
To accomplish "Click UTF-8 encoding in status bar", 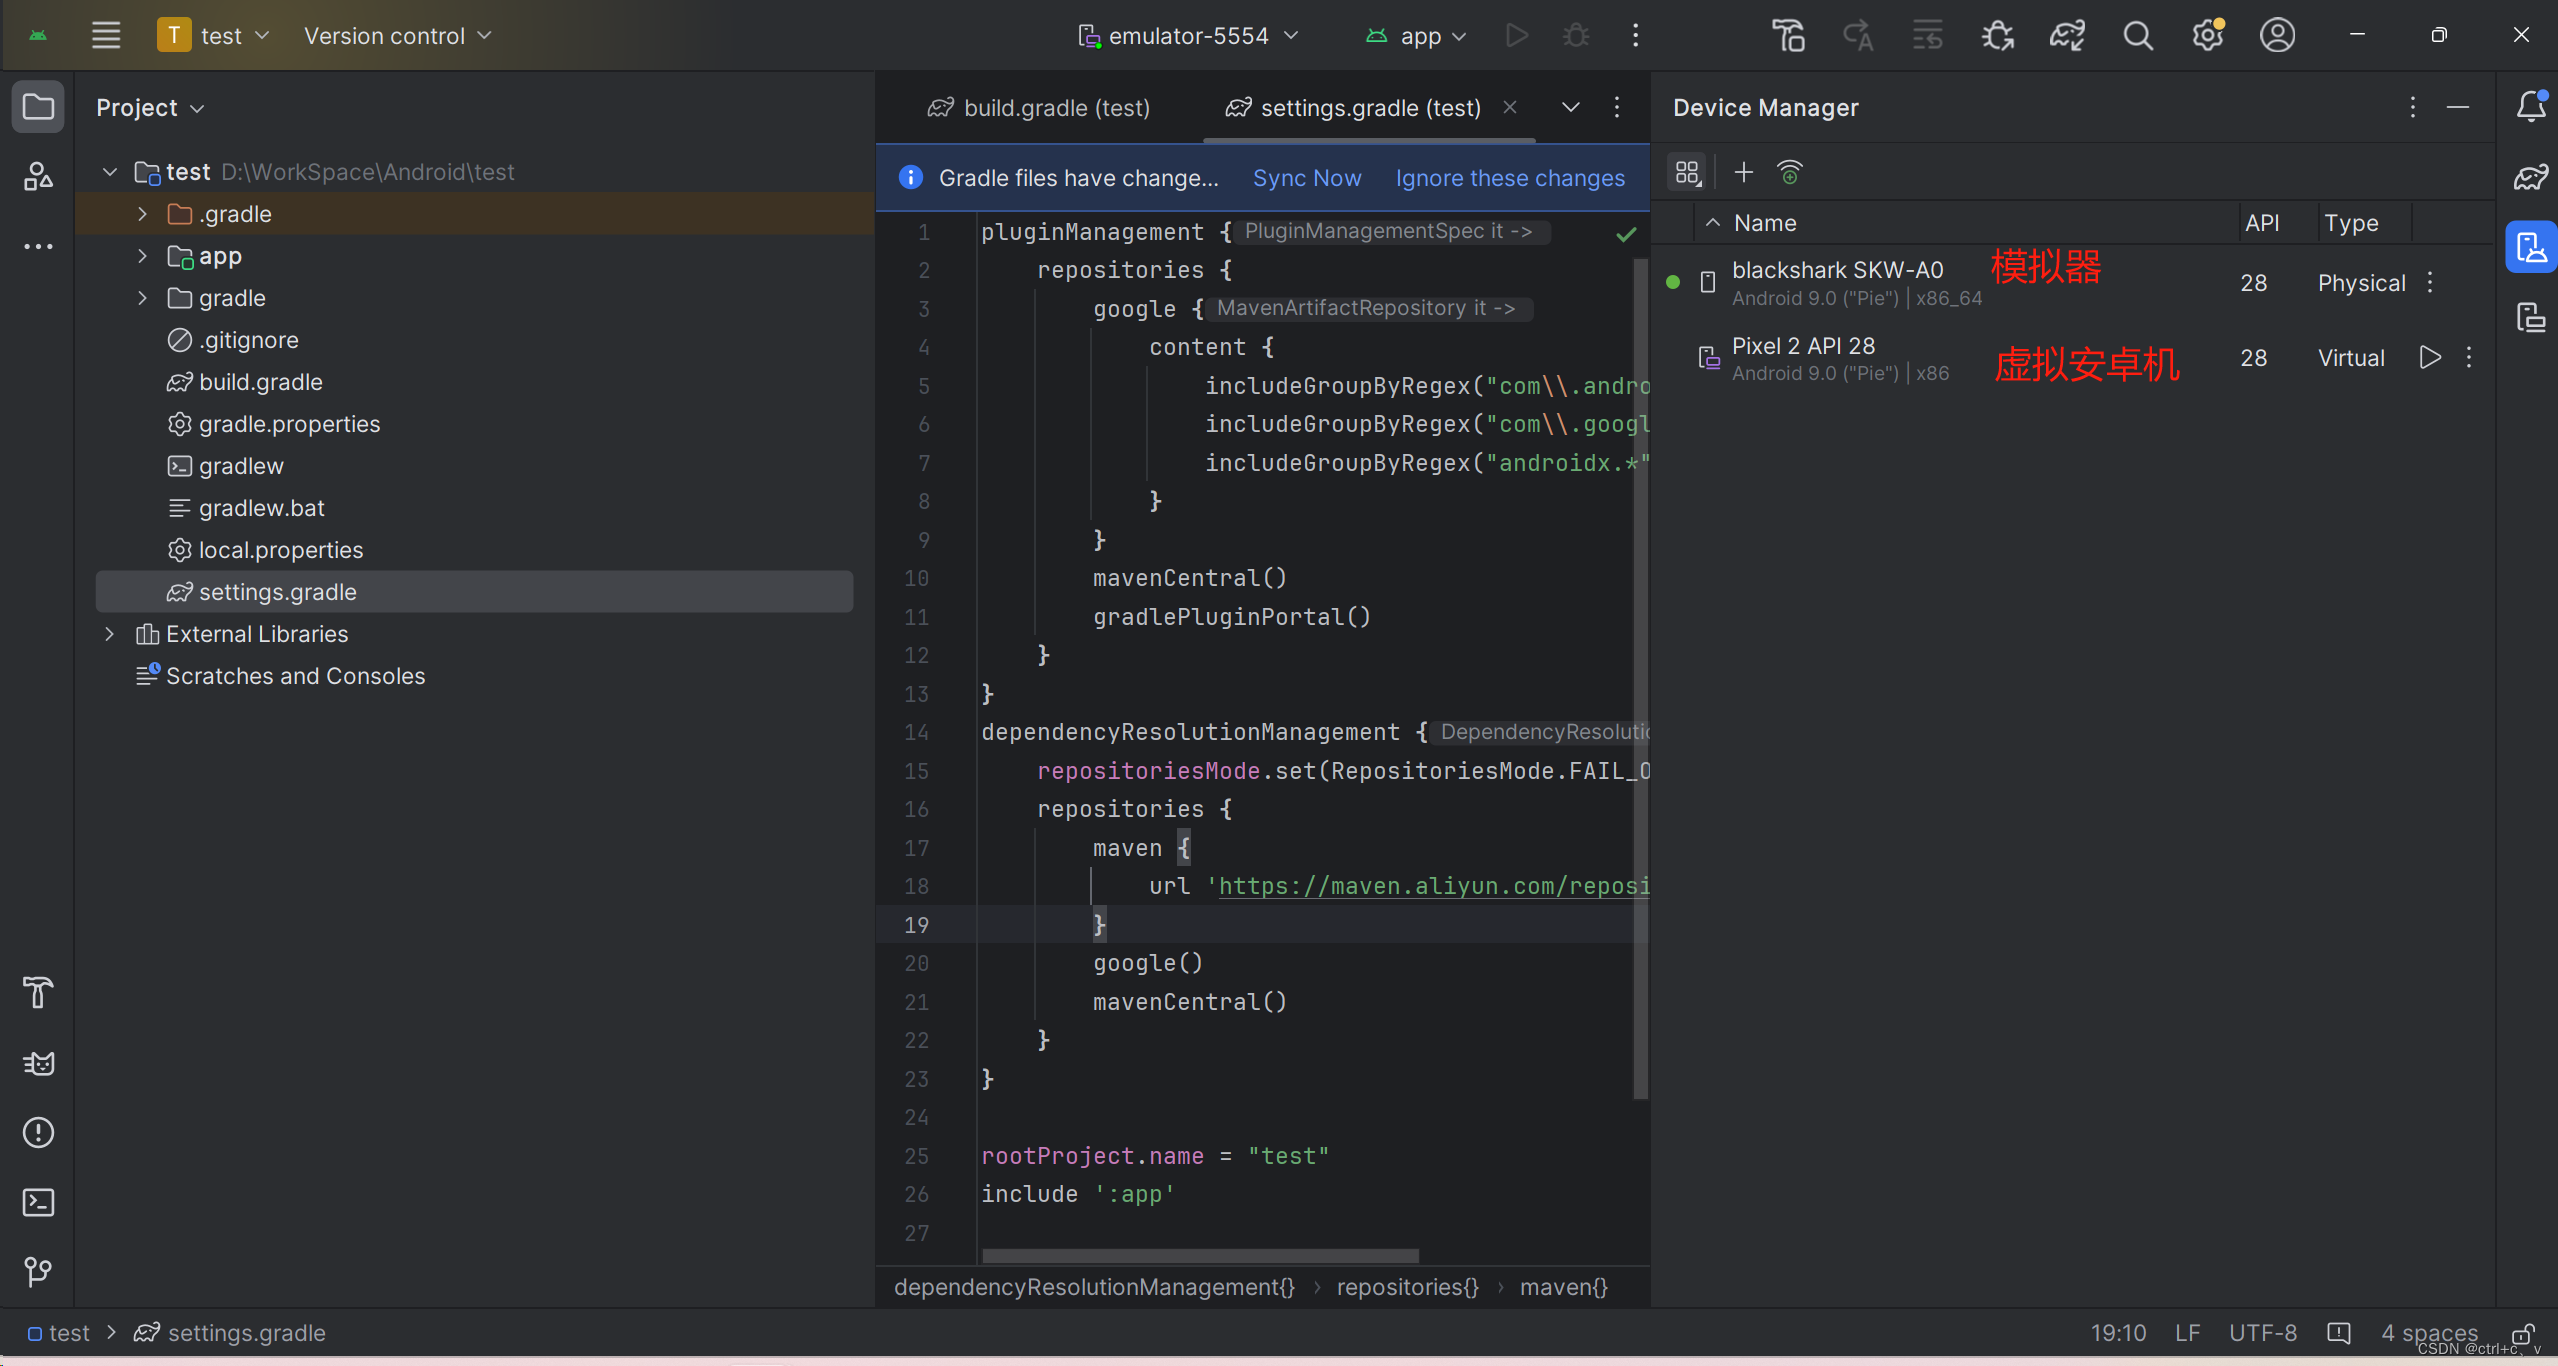I will point(2263,1333).
